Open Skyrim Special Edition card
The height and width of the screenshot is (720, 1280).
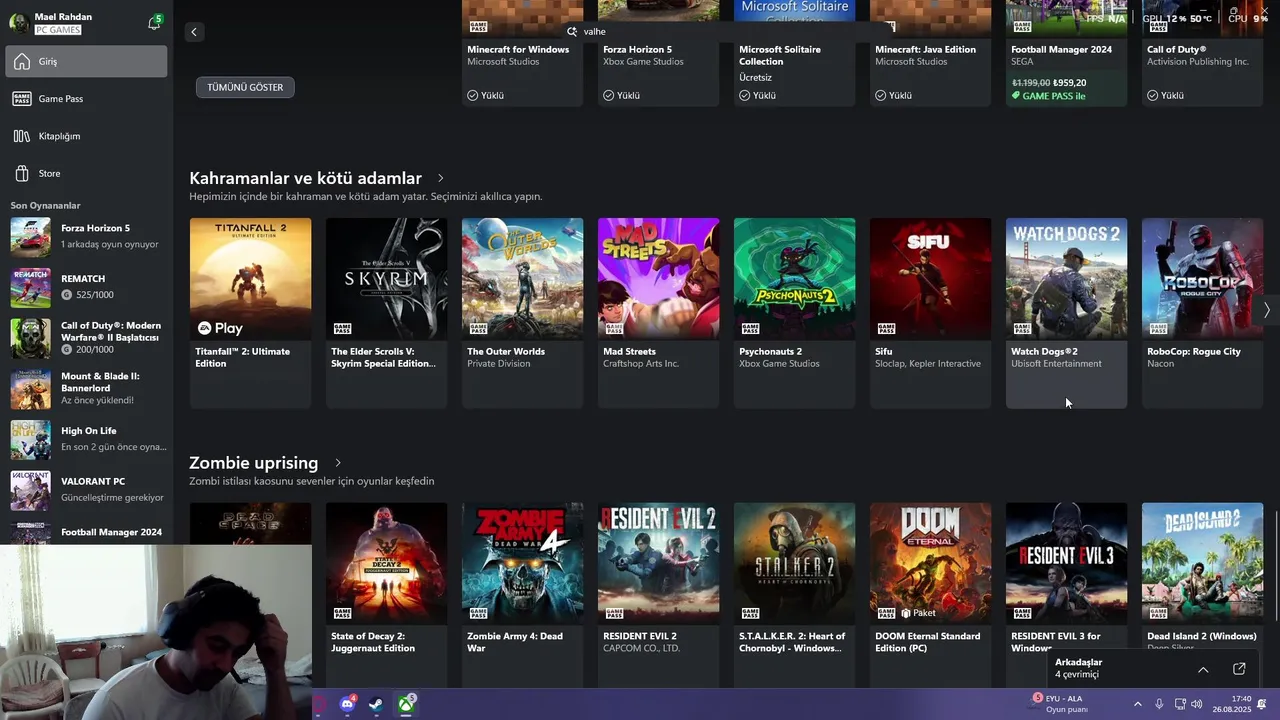(386, 313)
